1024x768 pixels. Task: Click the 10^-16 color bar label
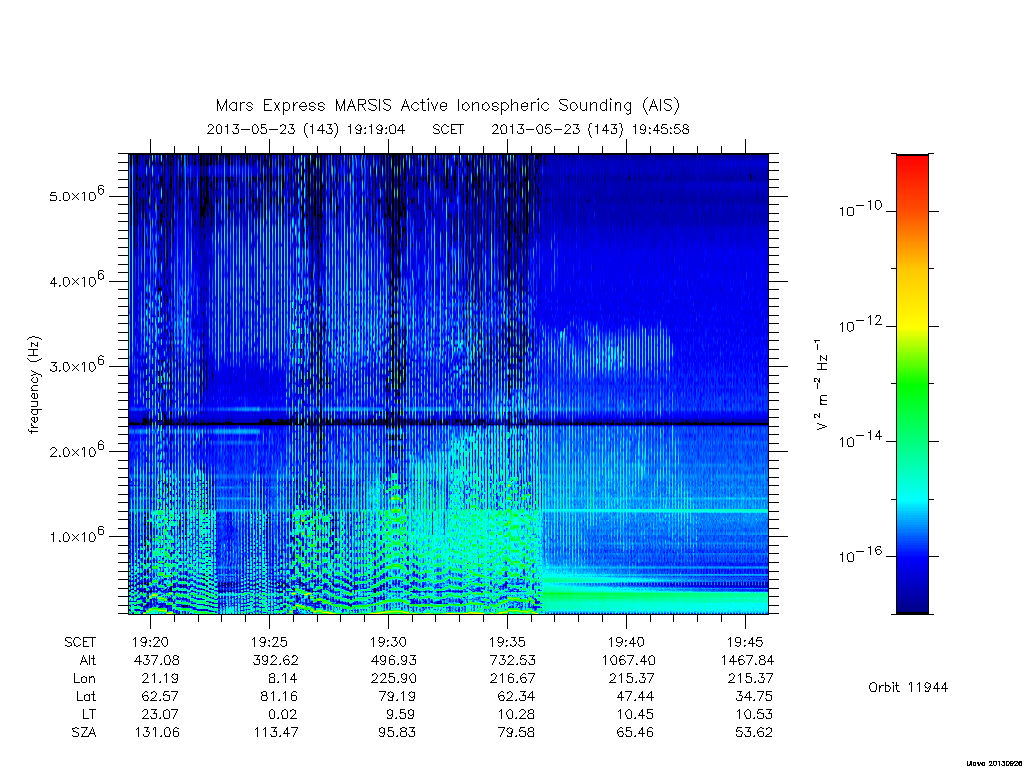[861, 555]
